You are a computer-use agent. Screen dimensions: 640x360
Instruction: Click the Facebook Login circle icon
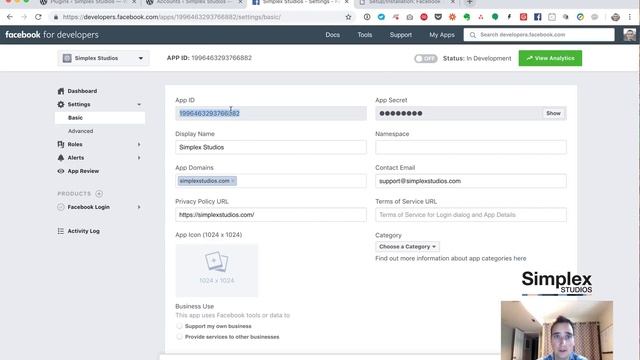[x=61, y=207]
